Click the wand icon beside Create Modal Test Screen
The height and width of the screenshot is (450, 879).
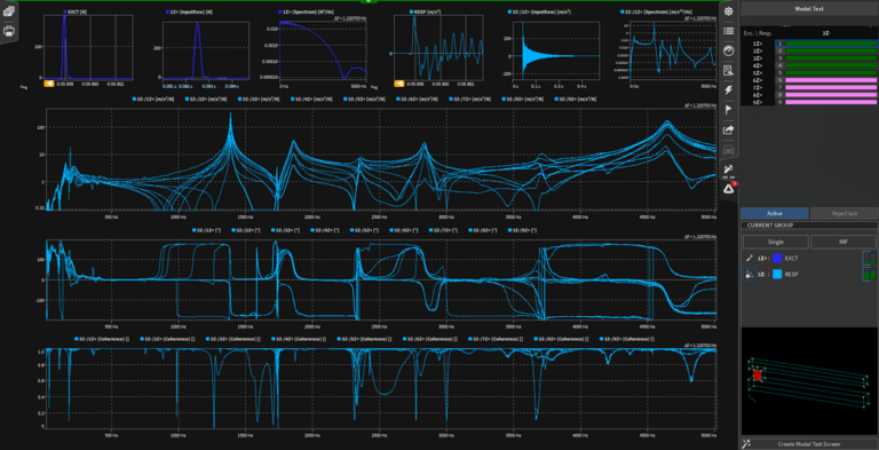746,444
